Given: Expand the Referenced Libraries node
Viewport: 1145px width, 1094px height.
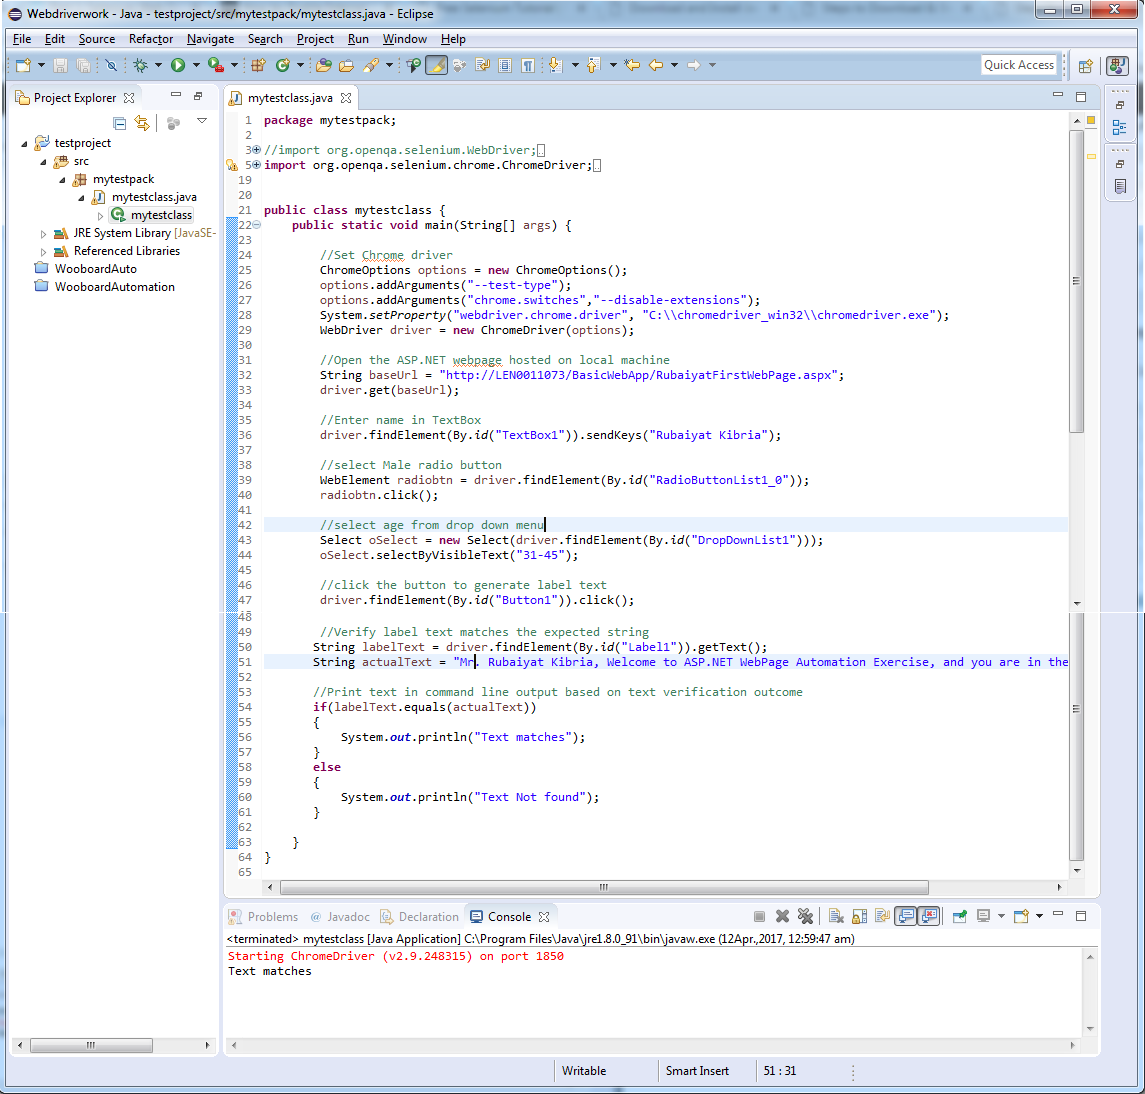Looking at the screenshot, I should point(43,252).
